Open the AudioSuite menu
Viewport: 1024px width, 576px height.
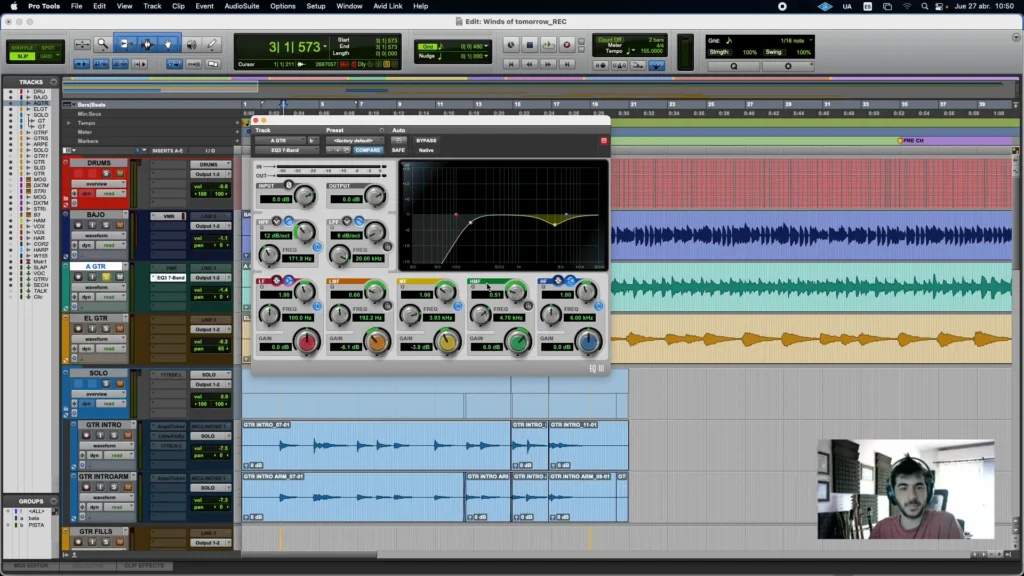242,7
